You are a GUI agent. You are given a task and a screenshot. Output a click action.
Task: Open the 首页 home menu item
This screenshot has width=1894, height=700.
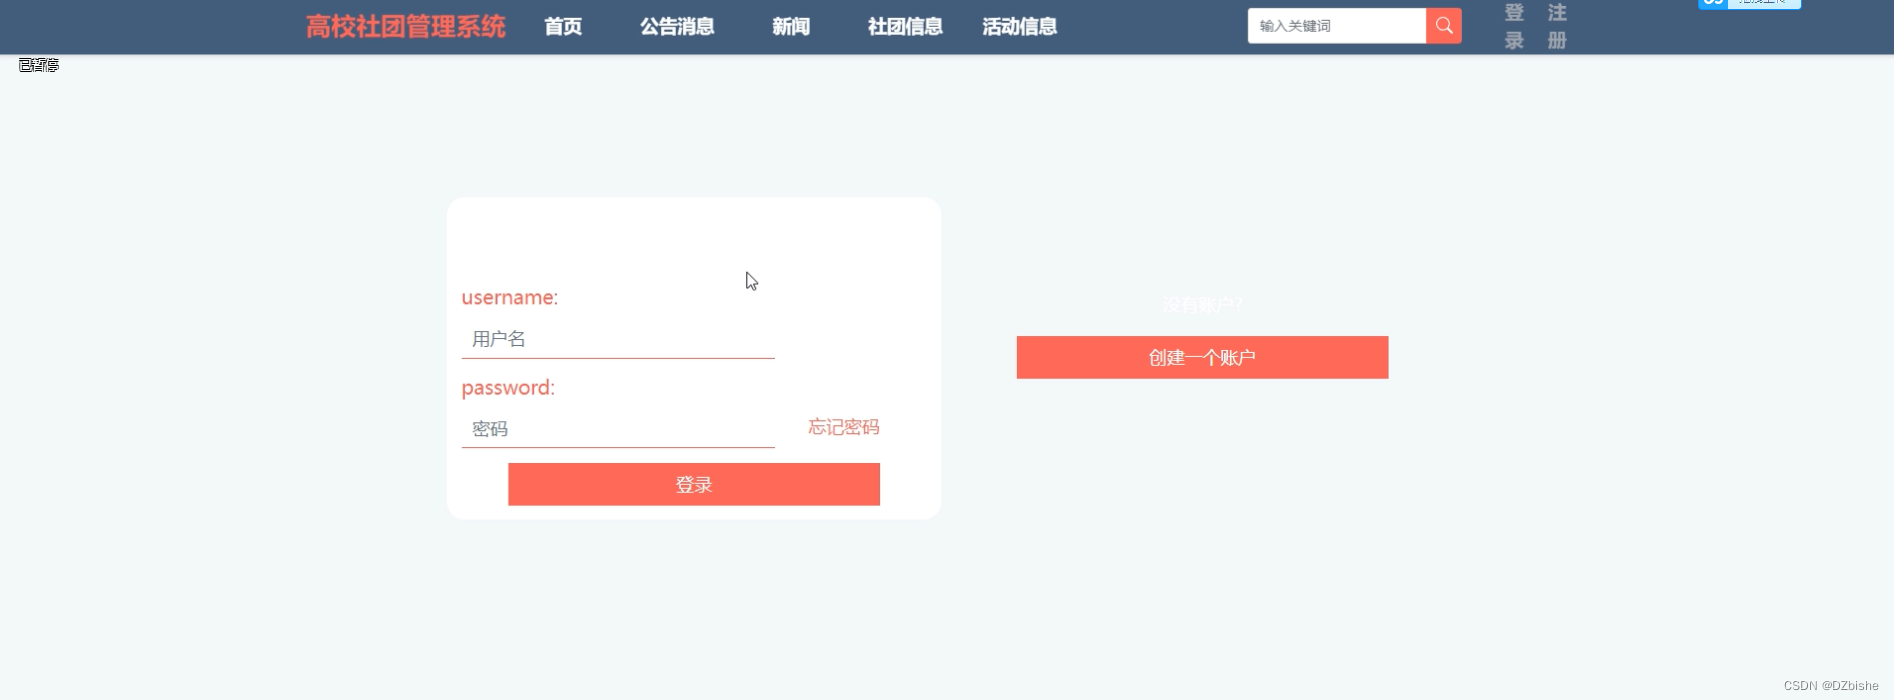[563, 27]
